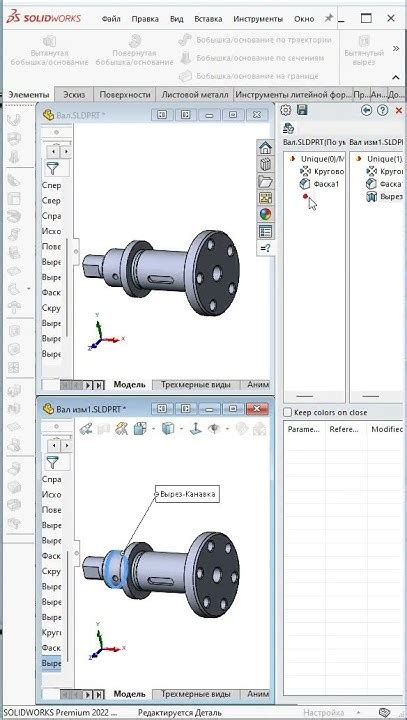Click the Вытянутый вырез ribbon command
The width and height of the screenshot is (407, 720).
[364, 50]
